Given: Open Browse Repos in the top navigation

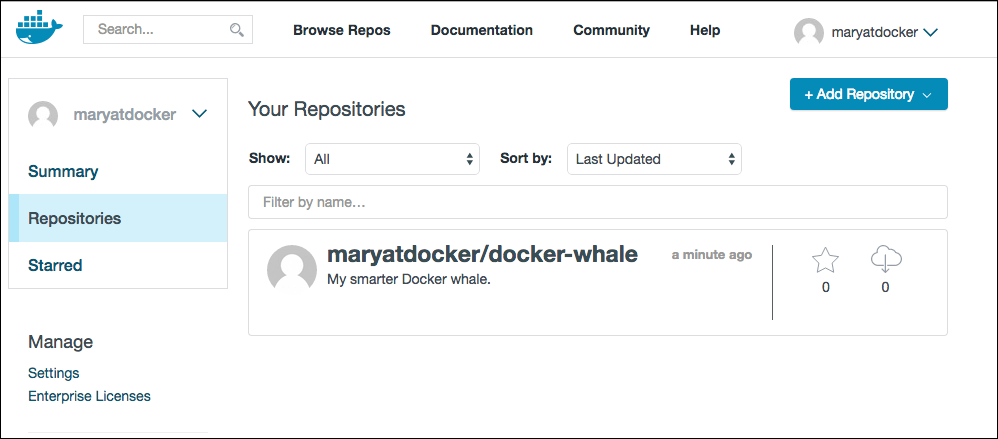Looking at the screenshot, I should tap(341, 30).
